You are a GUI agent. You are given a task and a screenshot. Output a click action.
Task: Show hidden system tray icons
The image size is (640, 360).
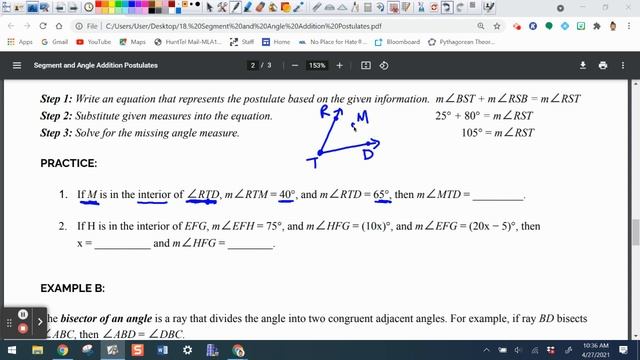click(486, 350)
